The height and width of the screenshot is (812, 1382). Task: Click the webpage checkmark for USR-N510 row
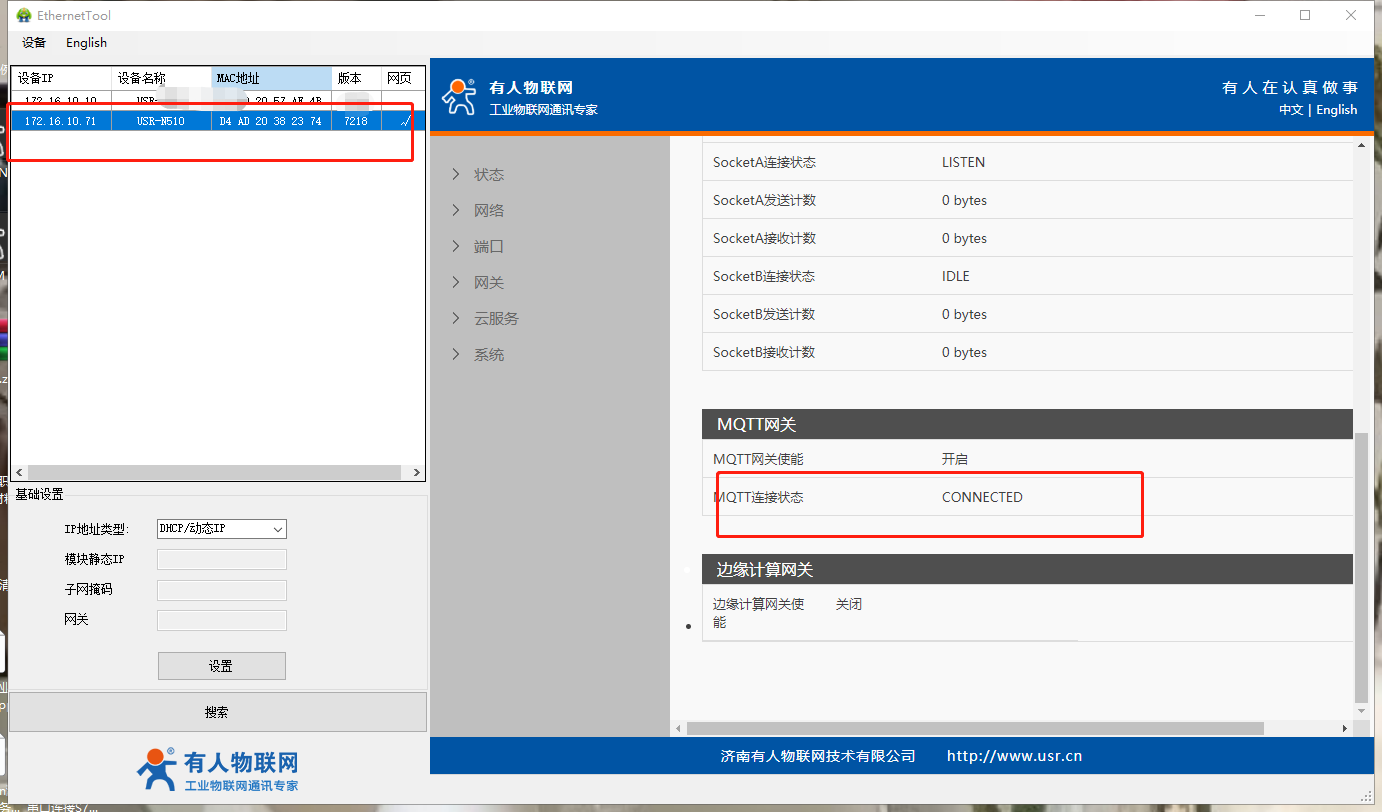[x=404, y=121]
